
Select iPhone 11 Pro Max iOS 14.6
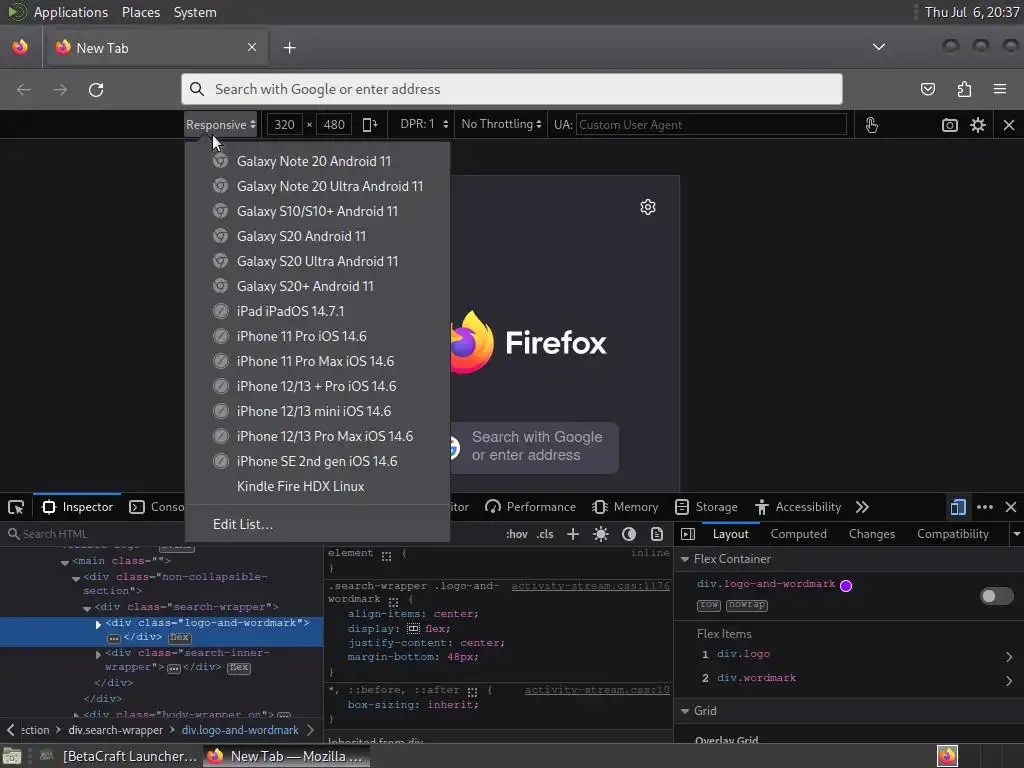317,362
